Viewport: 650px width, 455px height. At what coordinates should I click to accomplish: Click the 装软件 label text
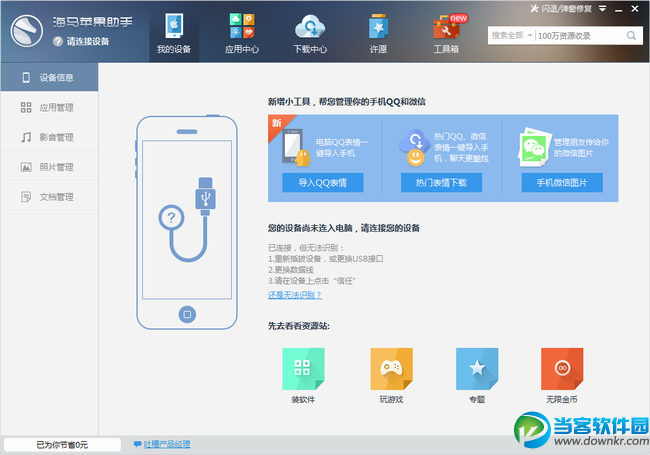[303, 399]
